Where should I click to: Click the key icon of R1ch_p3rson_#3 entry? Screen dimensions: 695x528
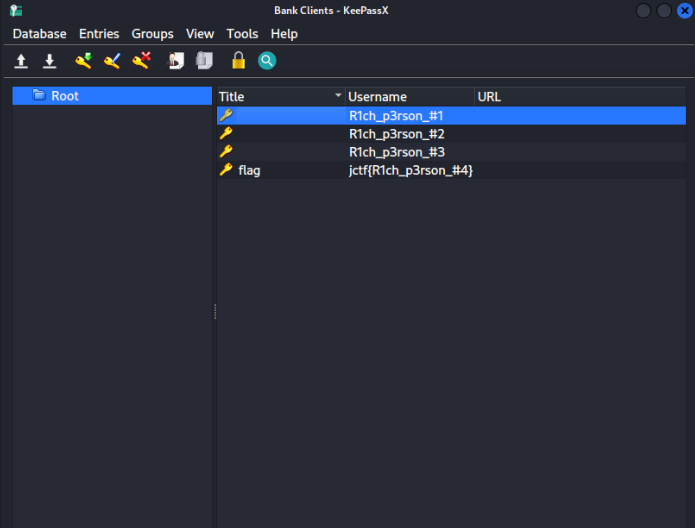point(226,151)
